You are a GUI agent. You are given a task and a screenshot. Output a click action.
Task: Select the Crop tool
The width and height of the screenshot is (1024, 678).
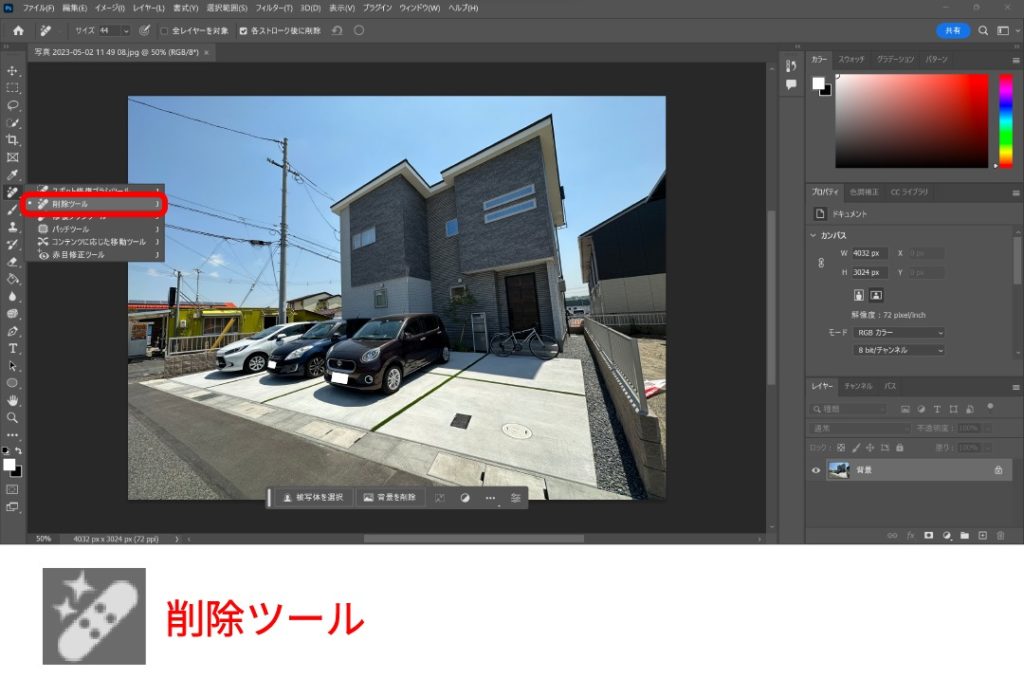(13, 140)
